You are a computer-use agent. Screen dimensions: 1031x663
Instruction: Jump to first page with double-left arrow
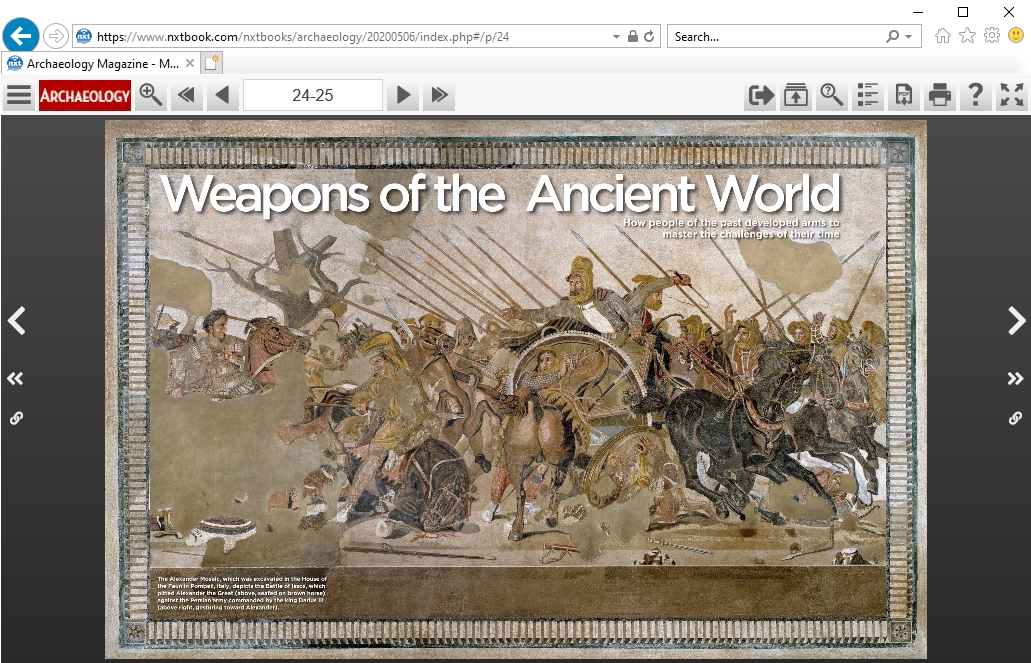pyautogui.click(x=184, y=96)
